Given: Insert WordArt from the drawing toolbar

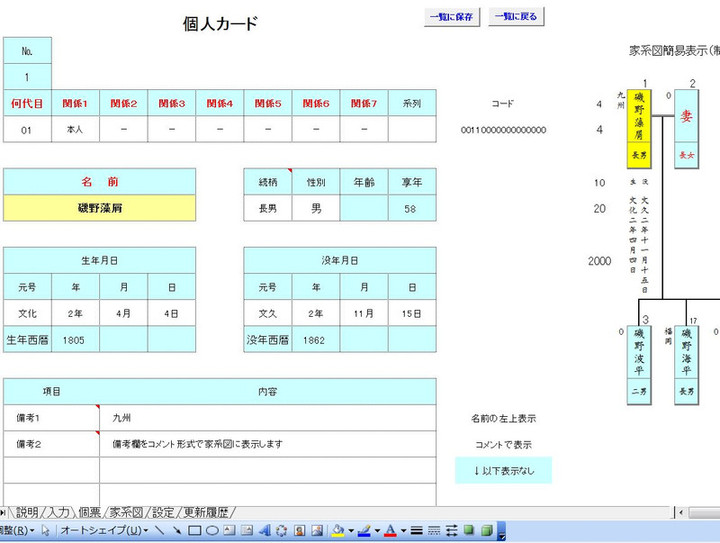Looking at the screenshot, I should tap(264, 531).
